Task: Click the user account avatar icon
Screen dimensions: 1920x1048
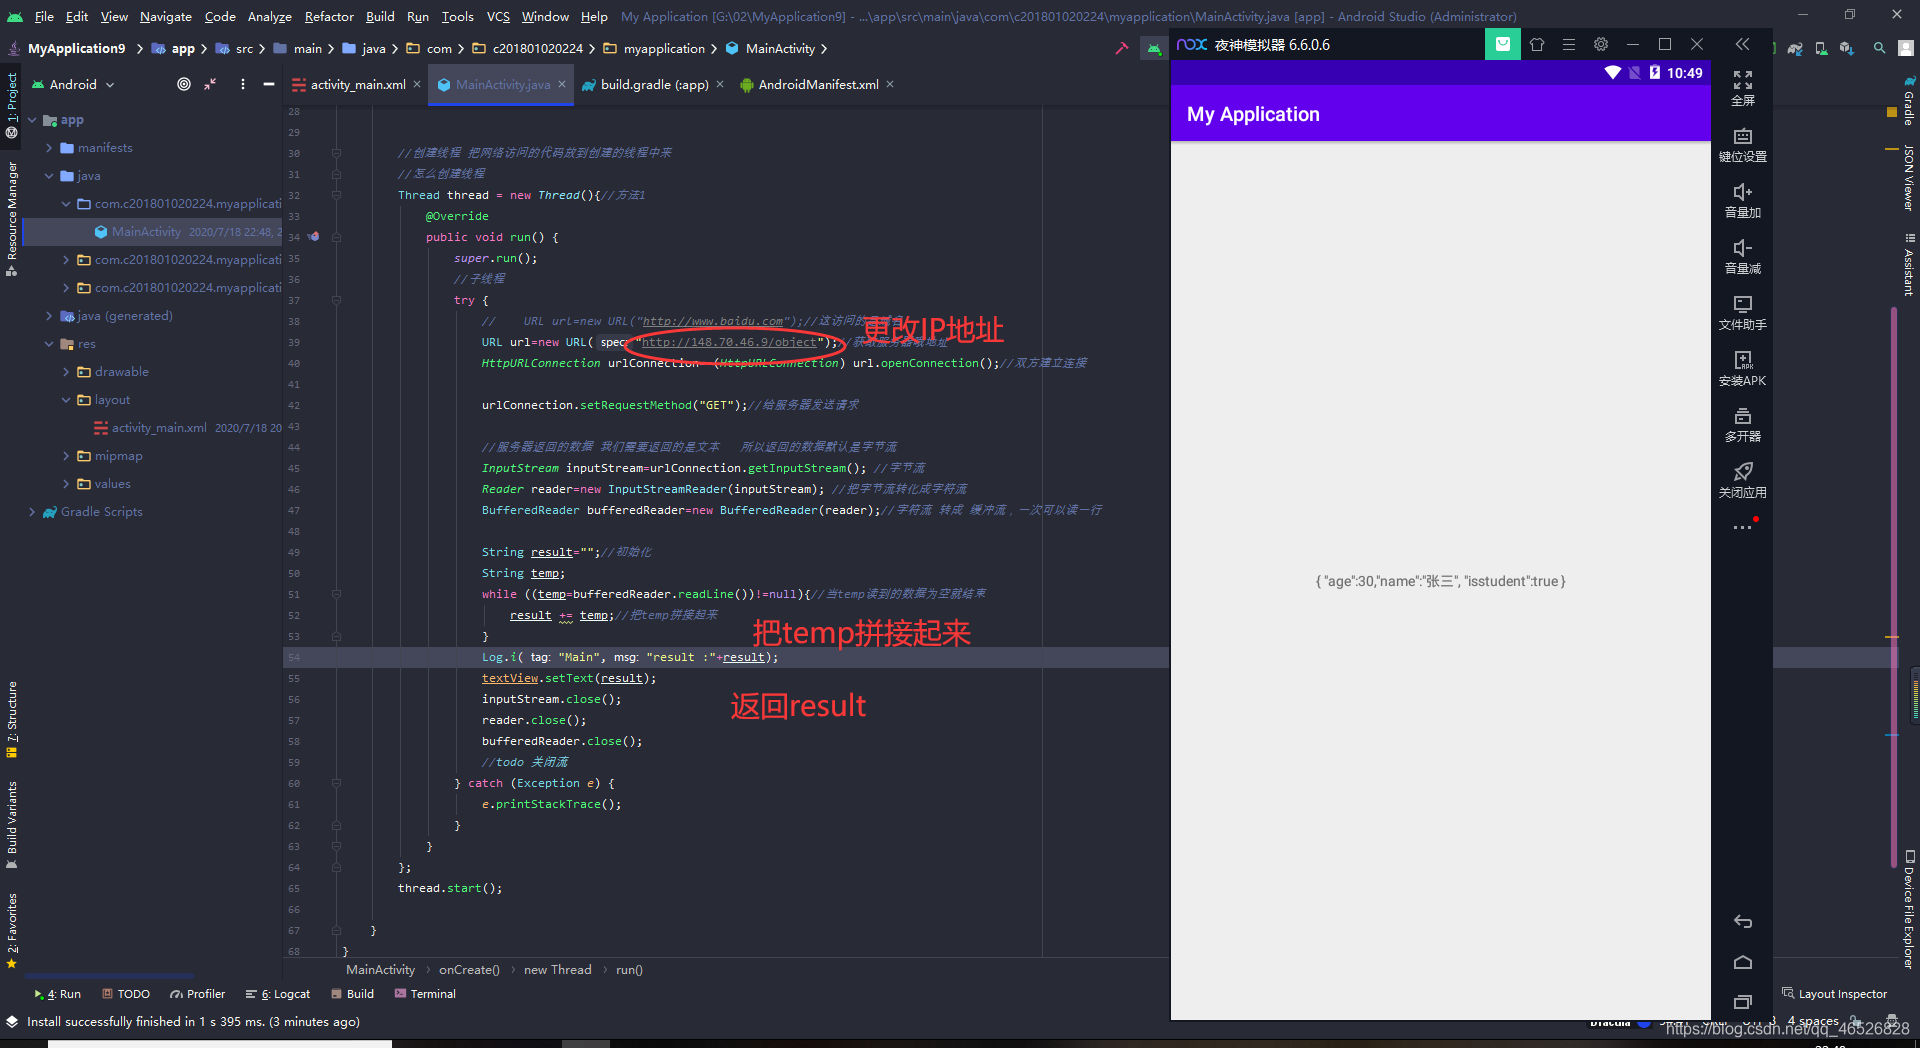Action: [1906, 48]
